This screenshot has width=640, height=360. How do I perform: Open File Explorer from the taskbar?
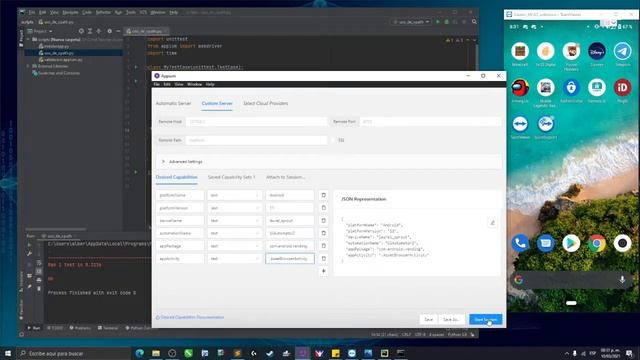coord(156,353)
